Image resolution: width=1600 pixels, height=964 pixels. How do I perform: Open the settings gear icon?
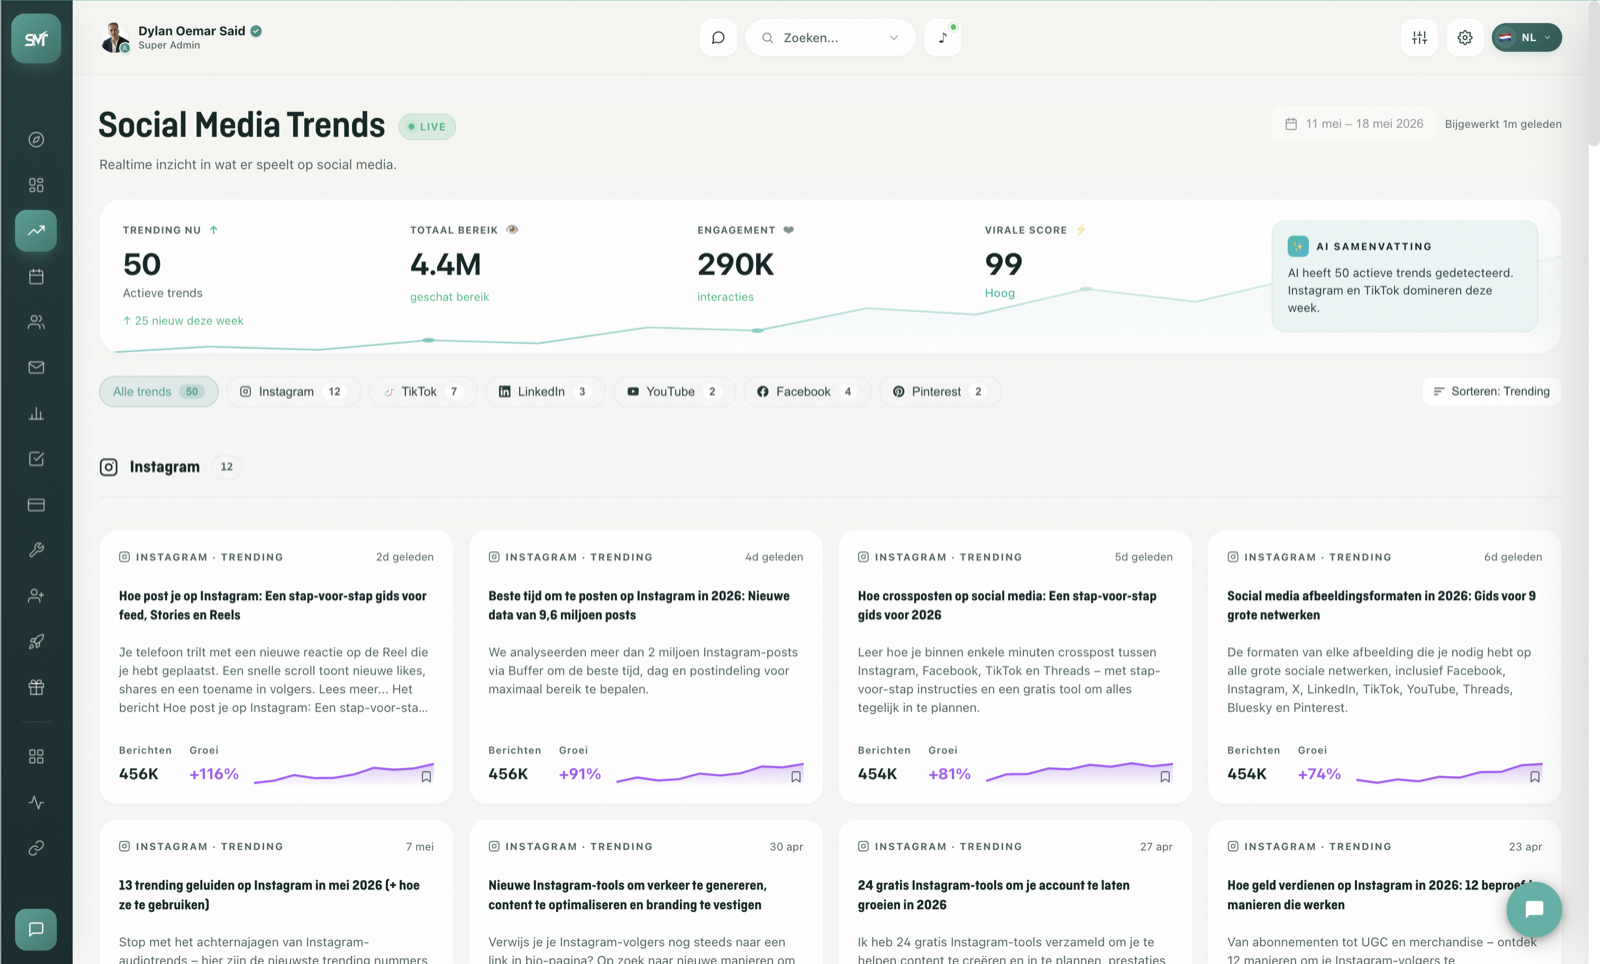point(1465,38)
